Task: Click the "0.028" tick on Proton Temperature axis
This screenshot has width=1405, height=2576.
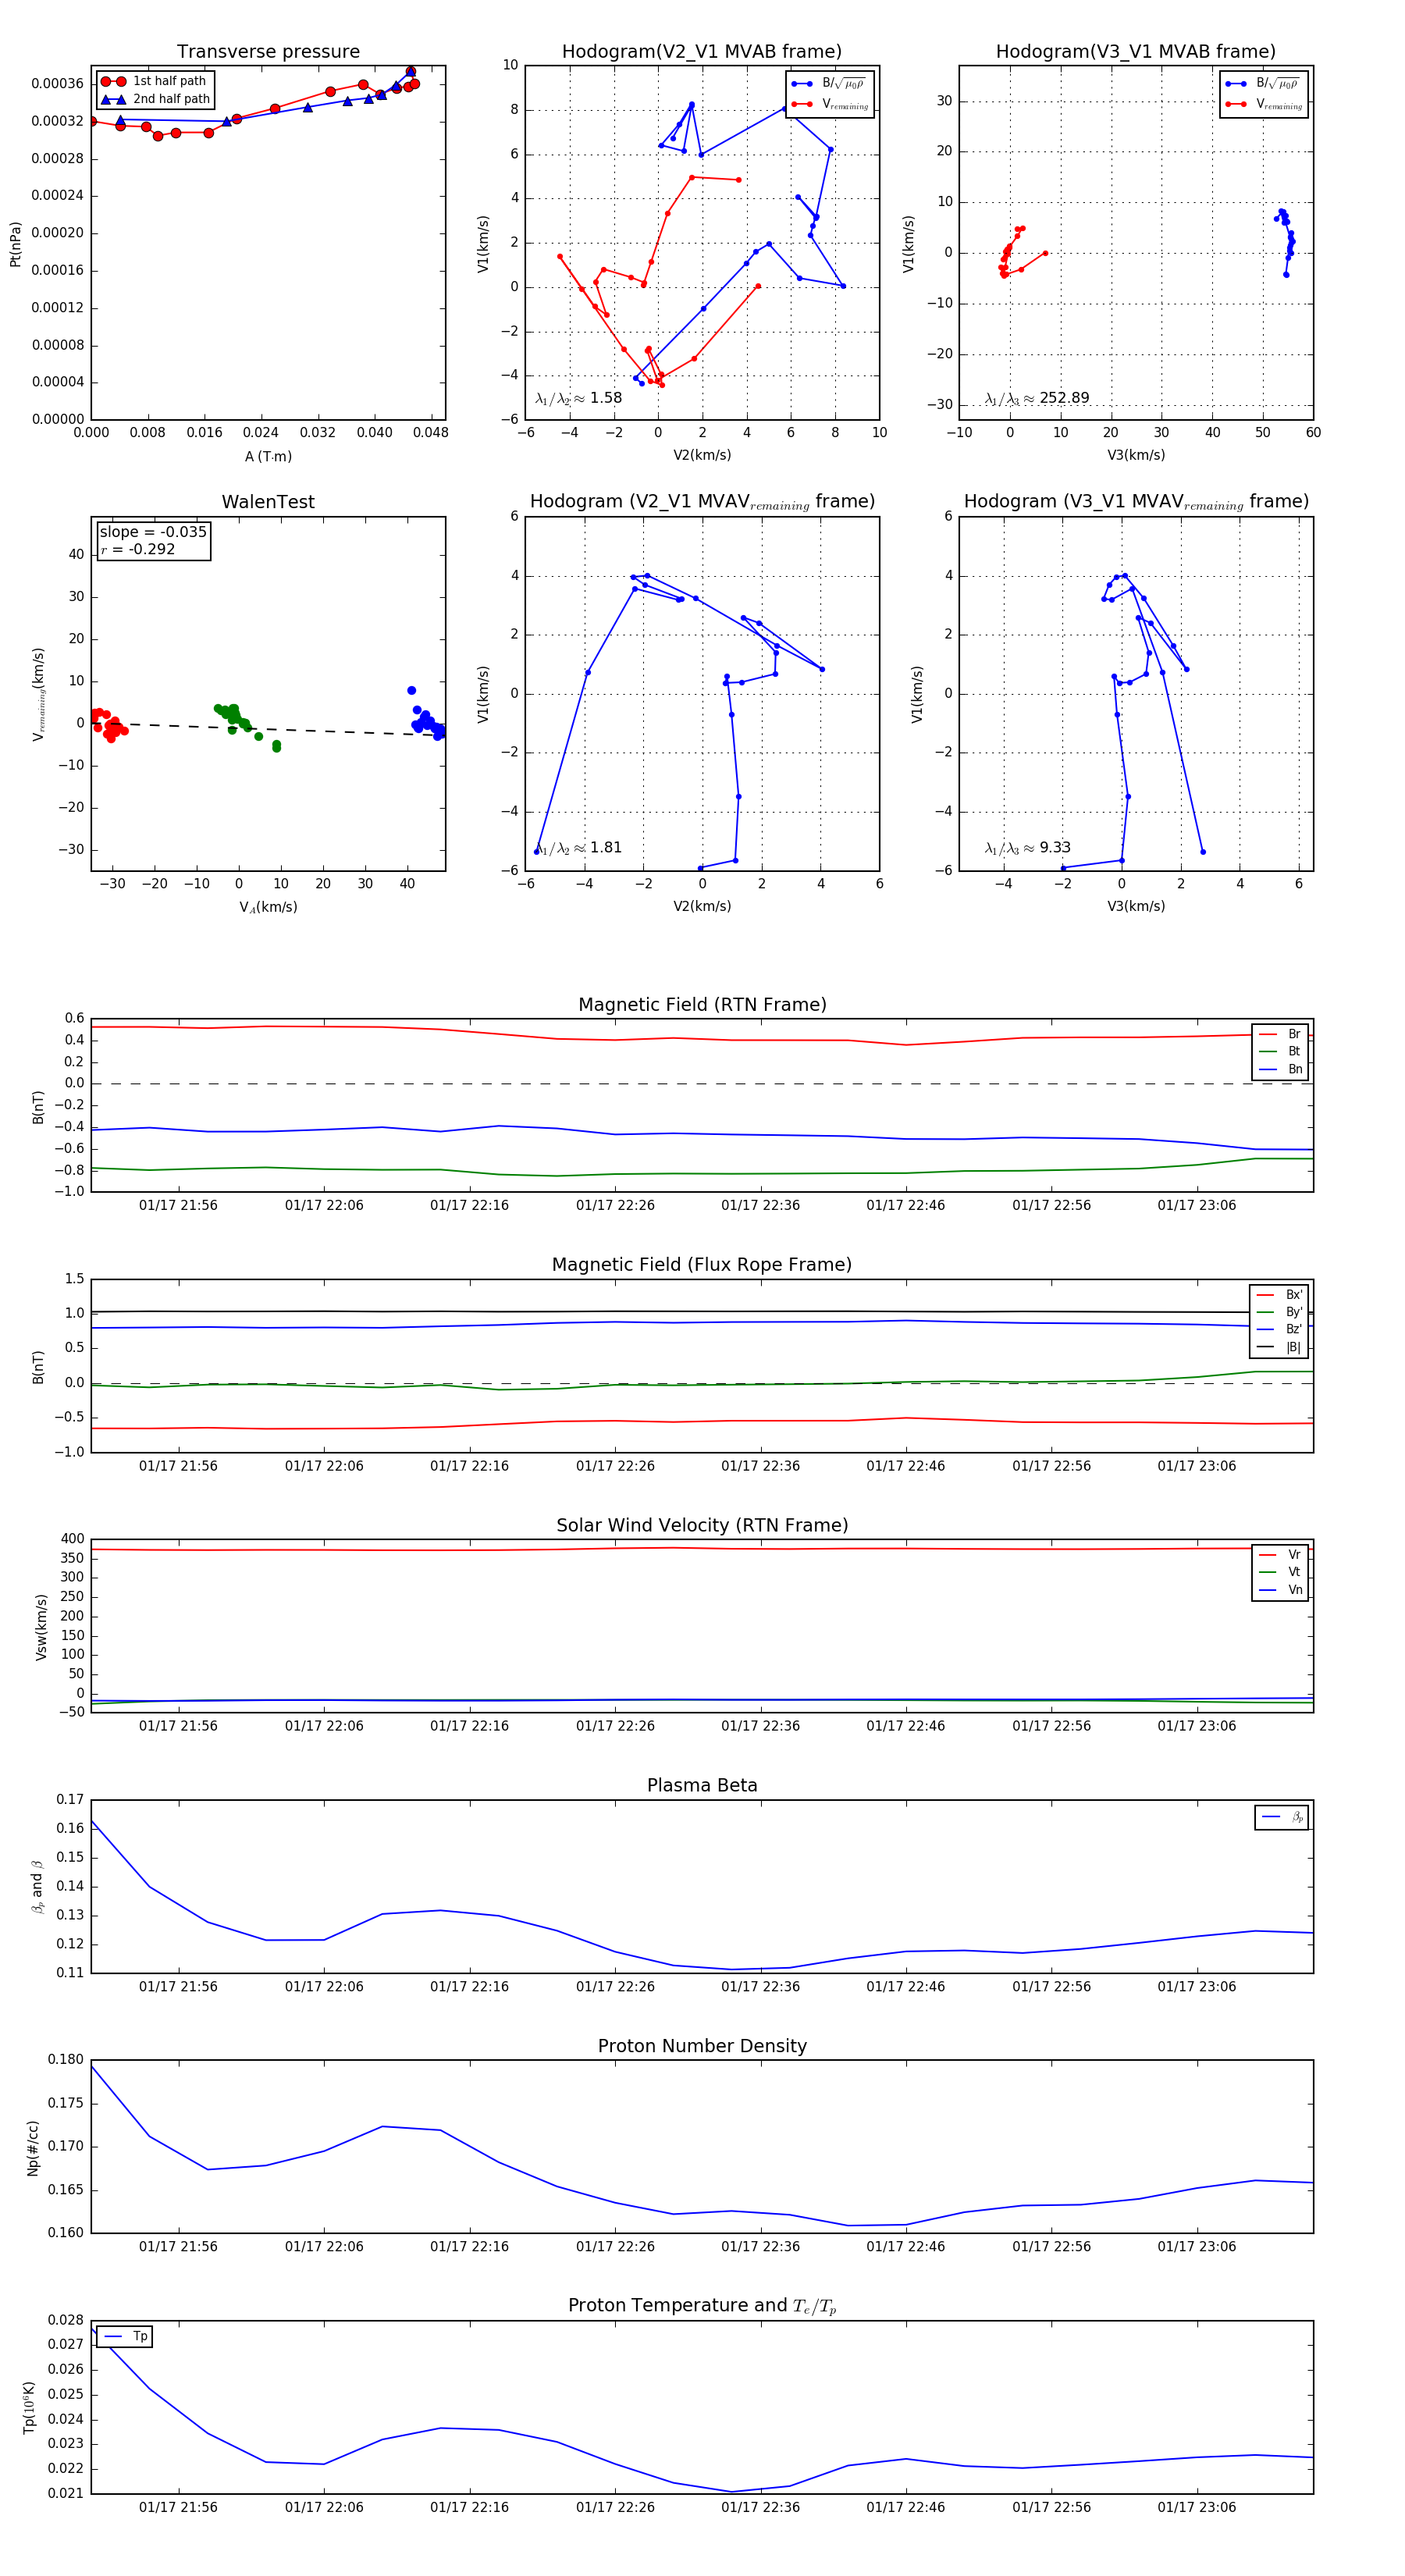Action: click(x=66, y=2320)
